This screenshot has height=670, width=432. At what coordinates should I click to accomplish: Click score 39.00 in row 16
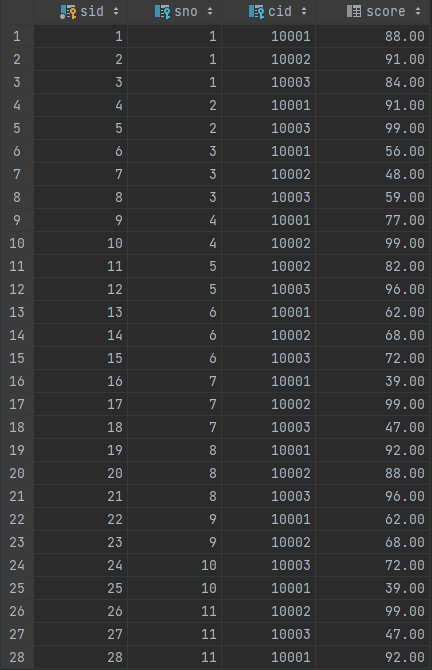tap(373, 381)
